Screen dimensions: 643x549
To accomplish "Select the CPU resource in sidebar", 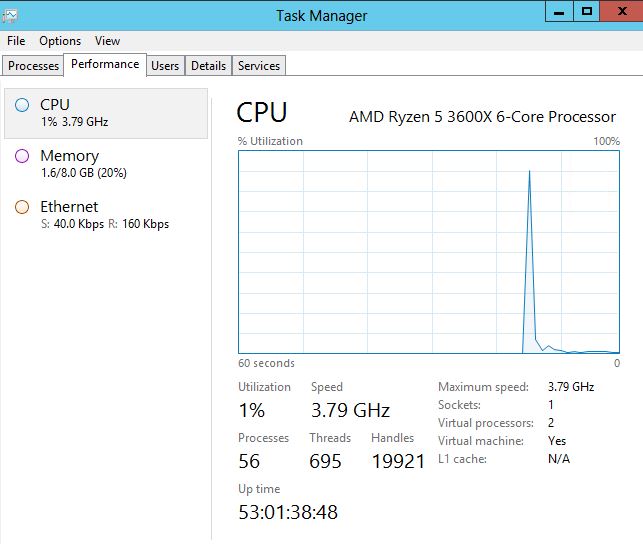I will pos(106,113).
